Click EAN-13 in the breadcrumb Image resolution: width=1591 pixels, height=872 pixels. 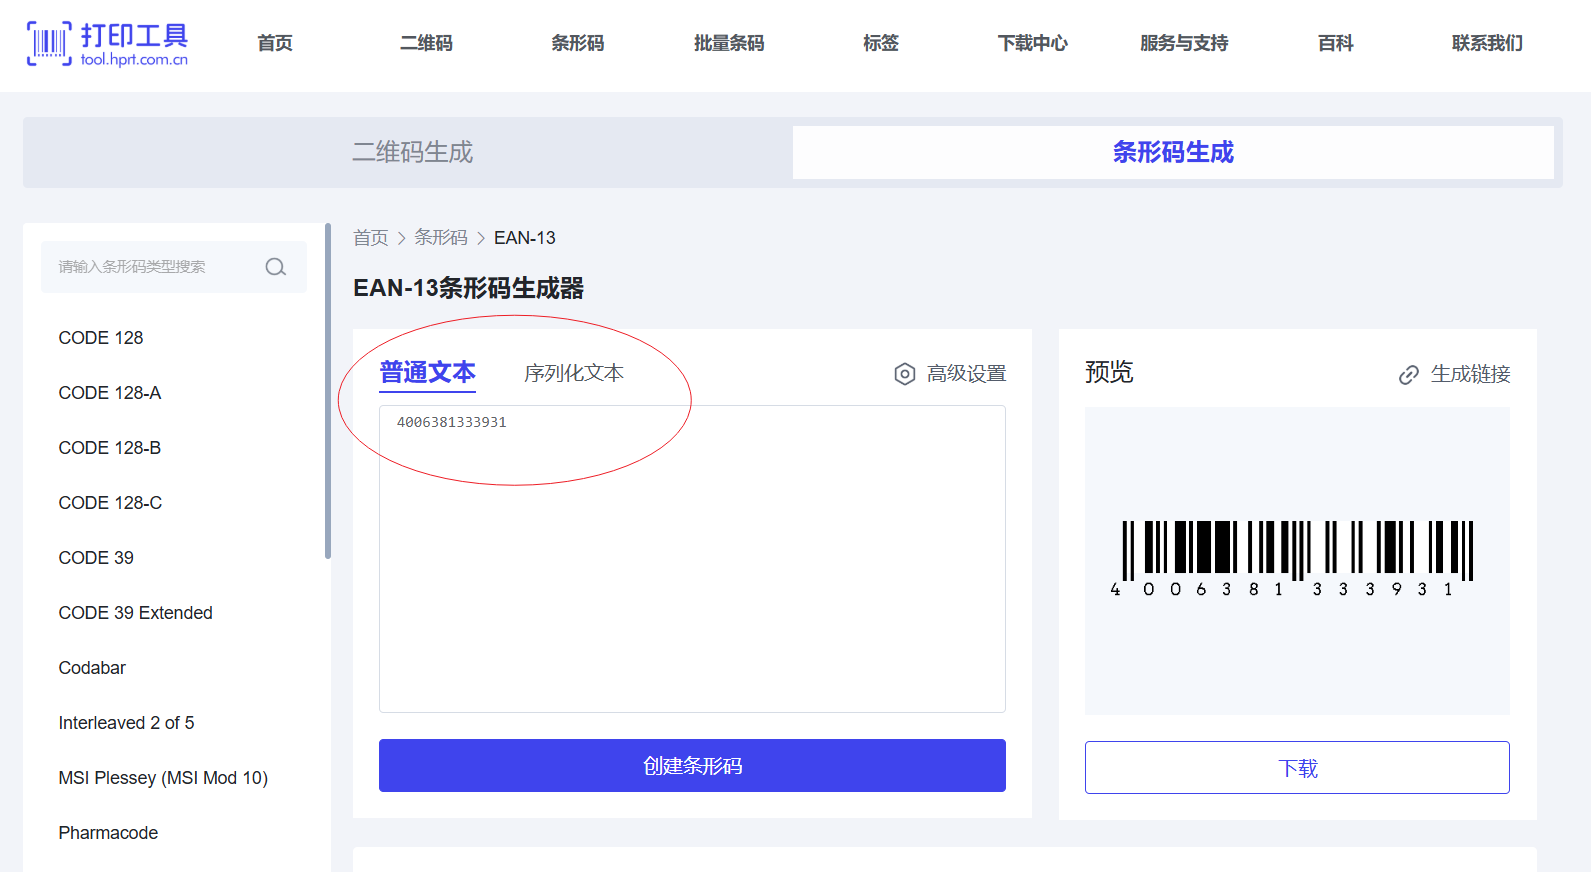click(x=525, y=238)
